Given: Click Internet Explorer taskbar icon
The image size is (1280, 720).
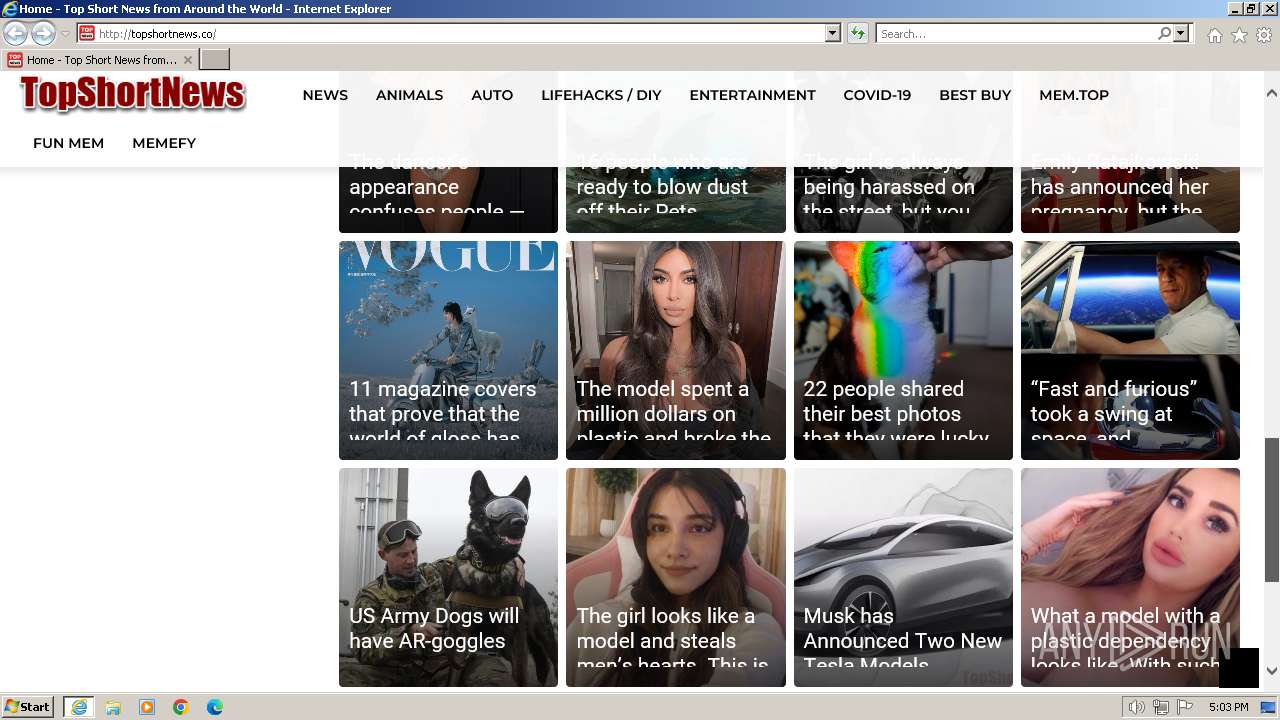Looking at the screenshot, I should [78, 707].
